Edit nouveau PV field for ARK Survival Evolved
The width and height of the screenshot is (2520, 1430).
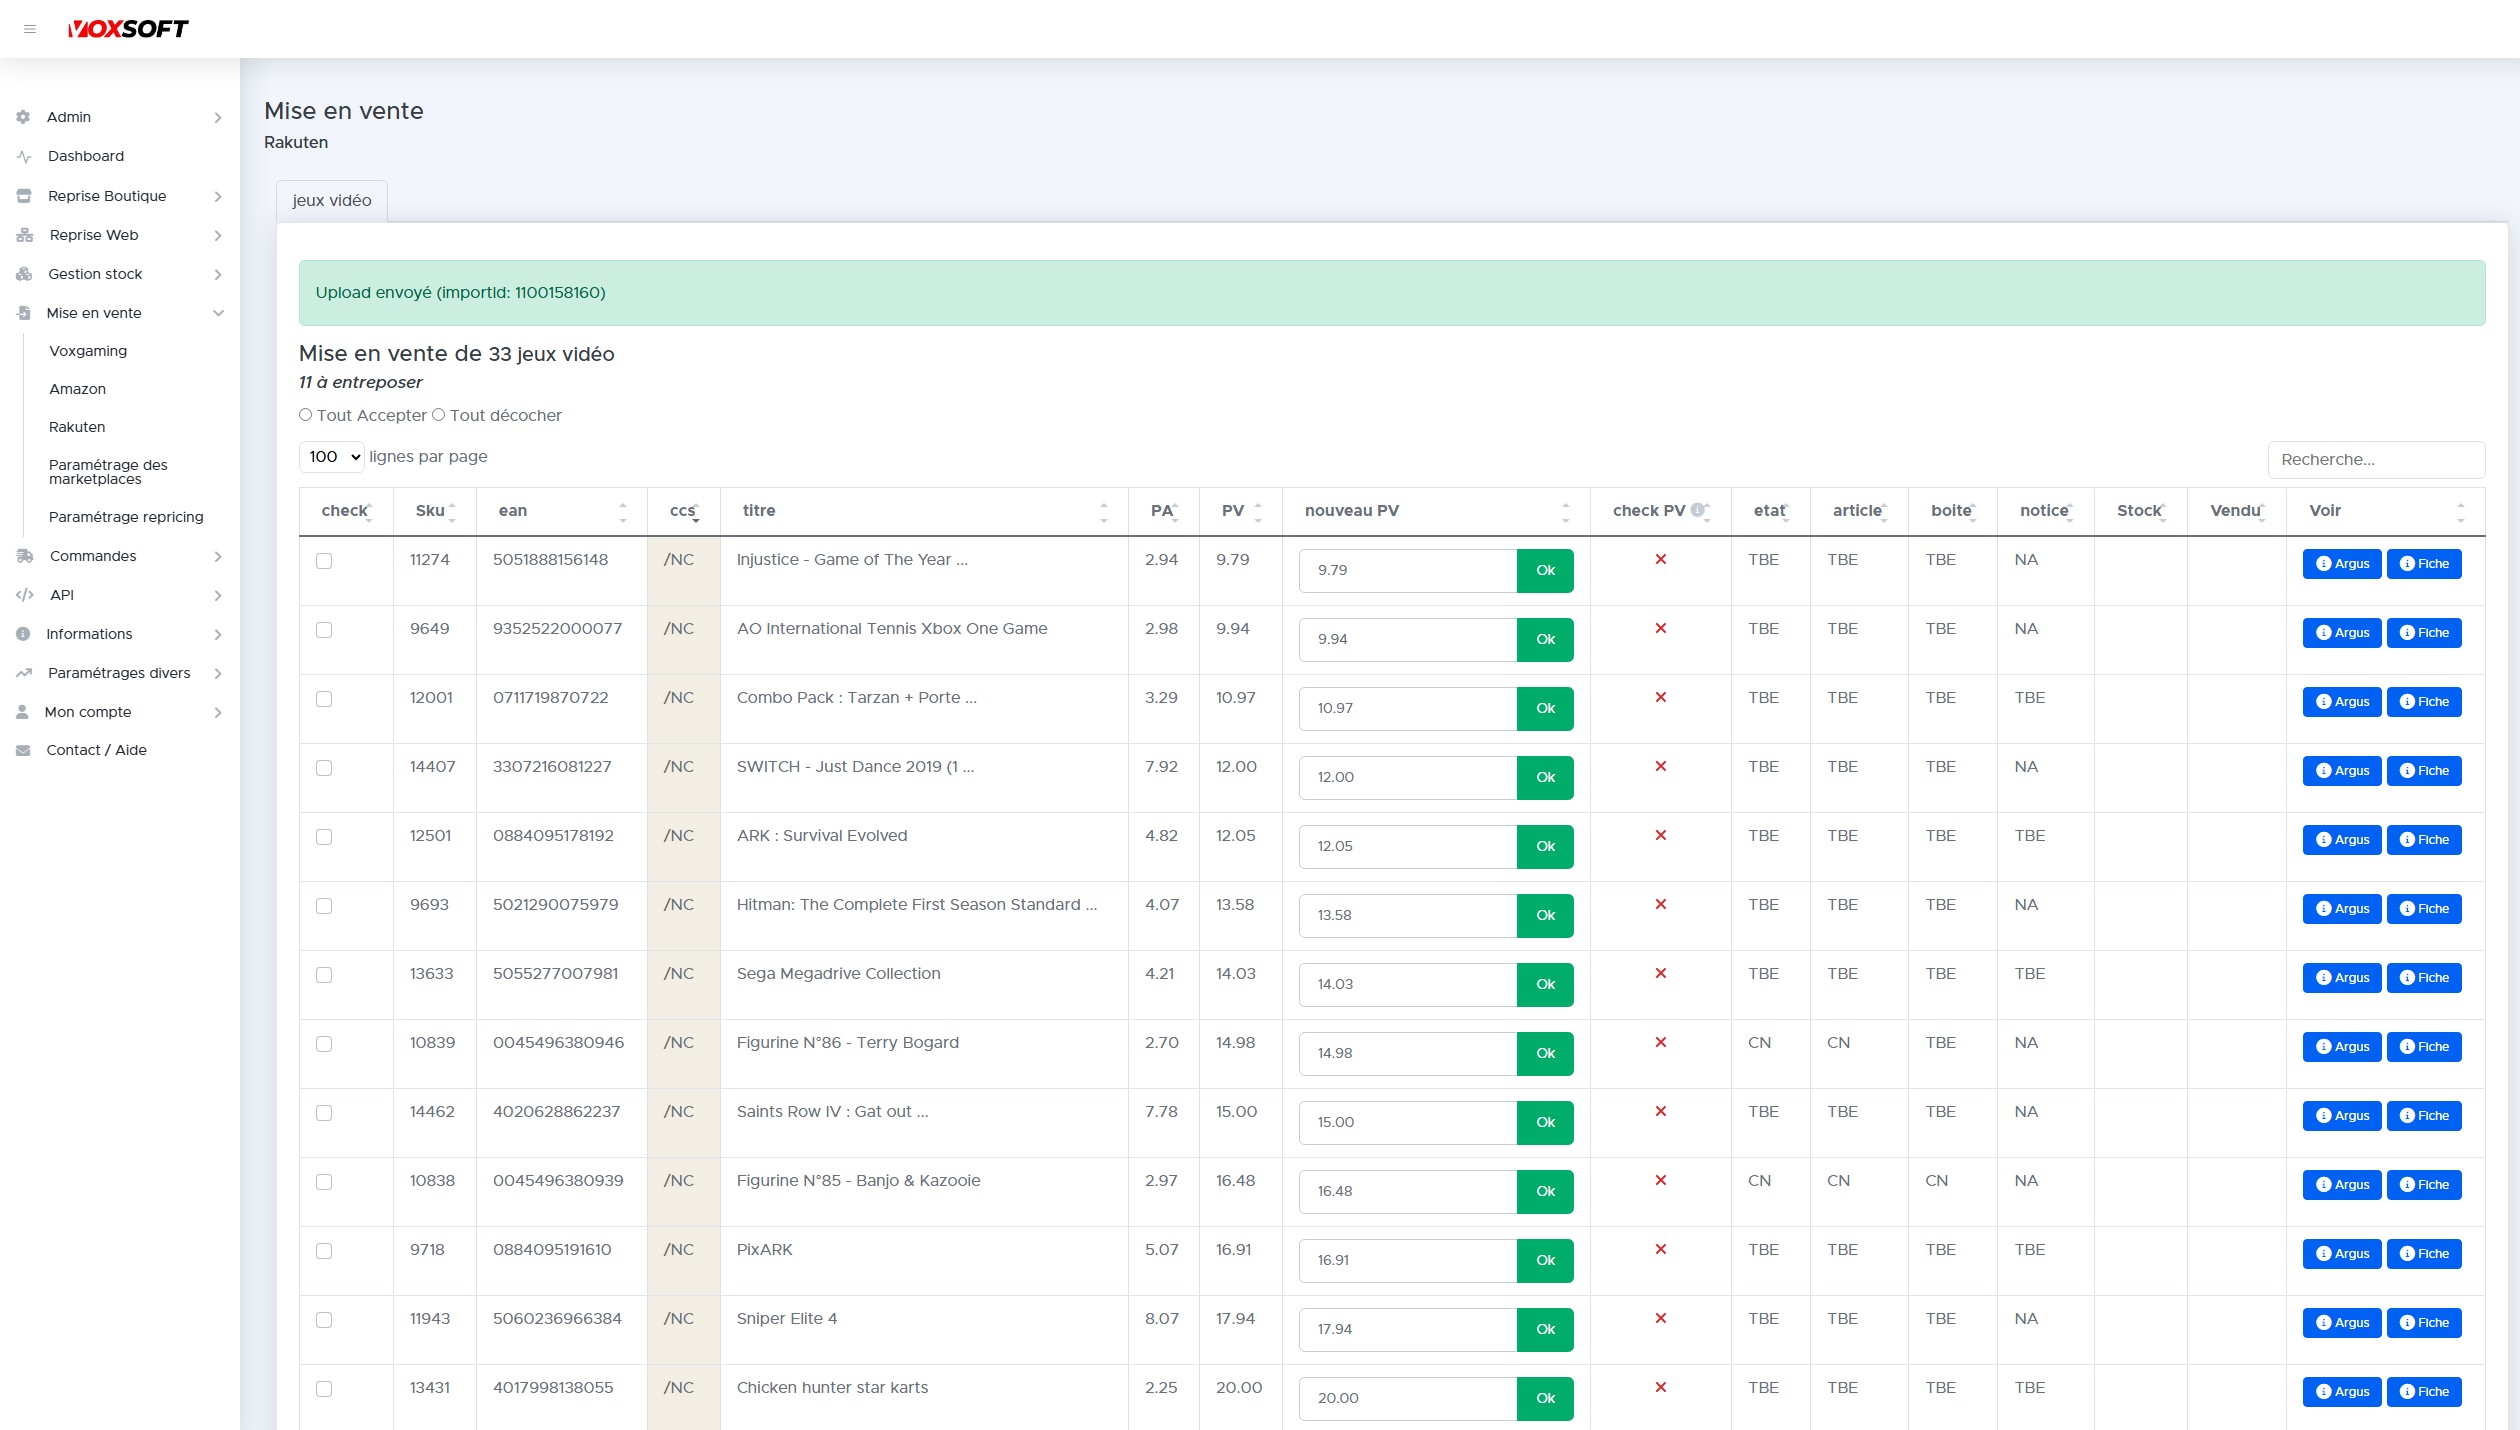[x=1408, y=847]
